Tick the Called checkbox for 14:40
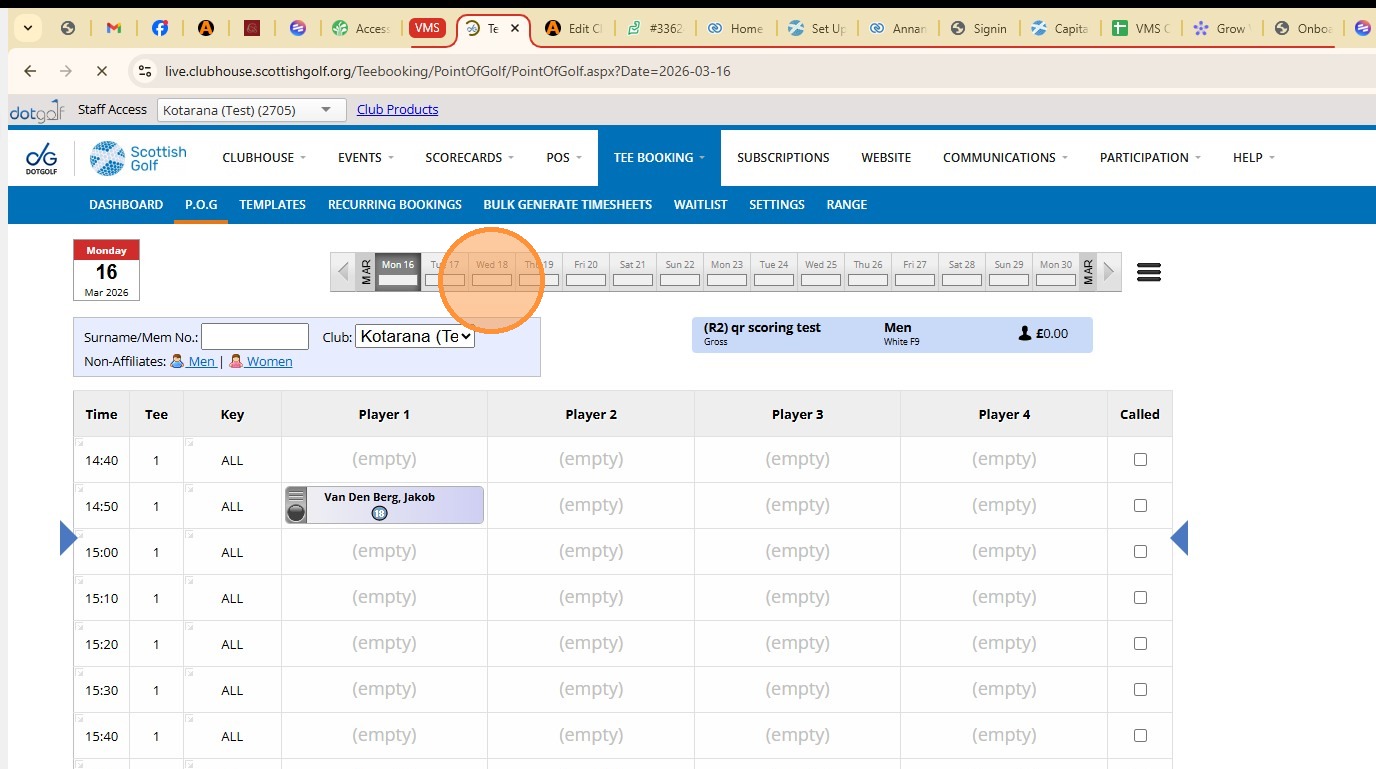1376x769 pixels. pos(1140,460)
